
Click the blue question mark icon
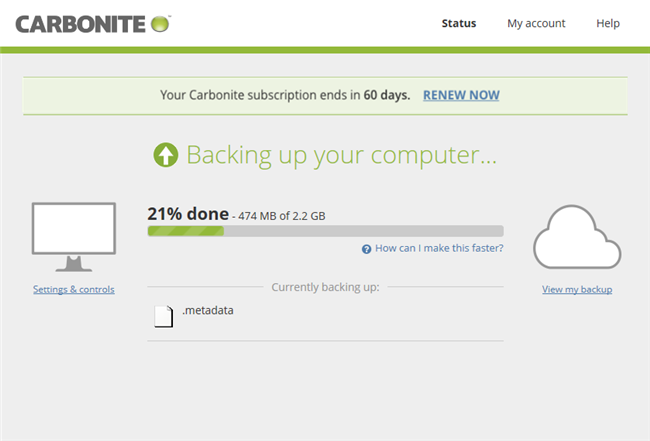click(367, 248)
